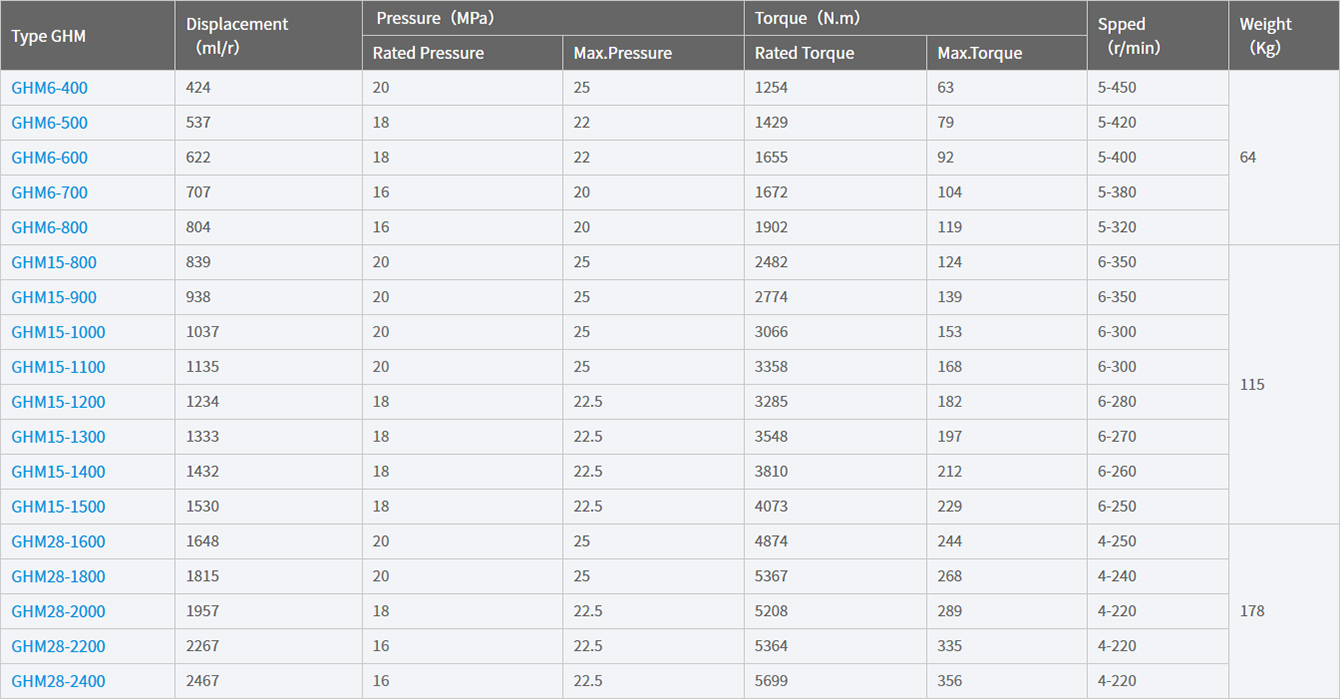Click the Rated Torque column header

click(804, 53)
